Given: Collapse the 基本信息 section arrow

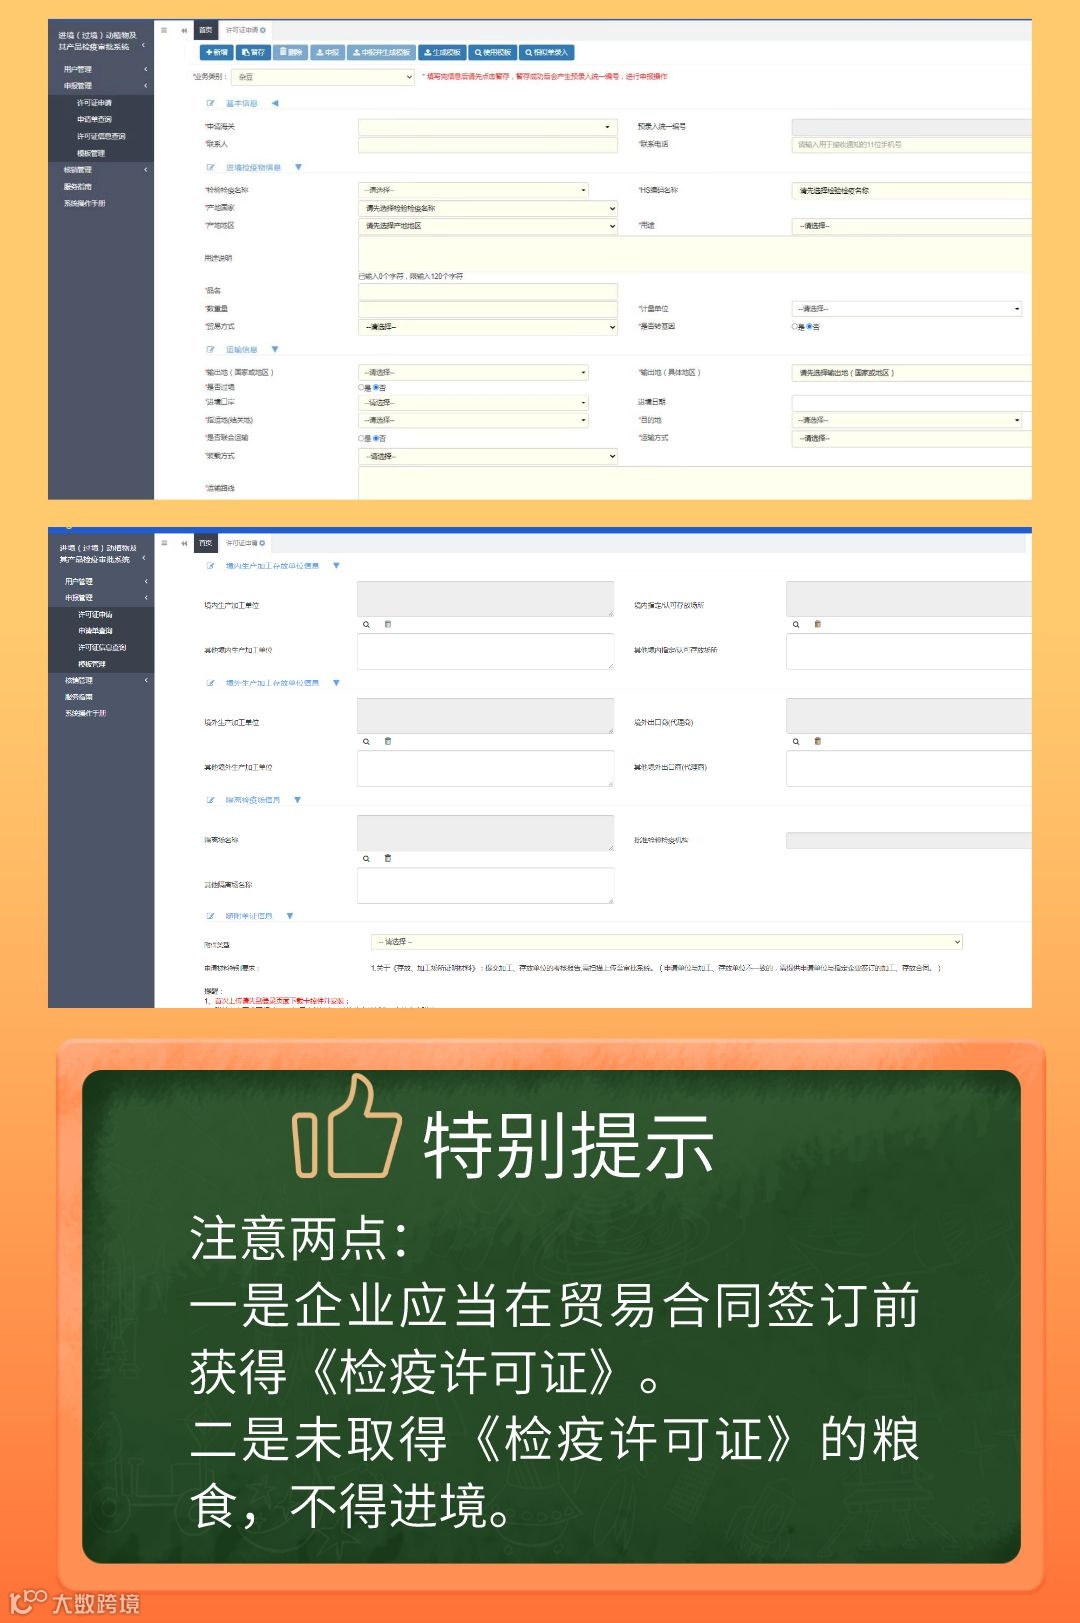Looking at the screenshot, I should coord(275,103).
